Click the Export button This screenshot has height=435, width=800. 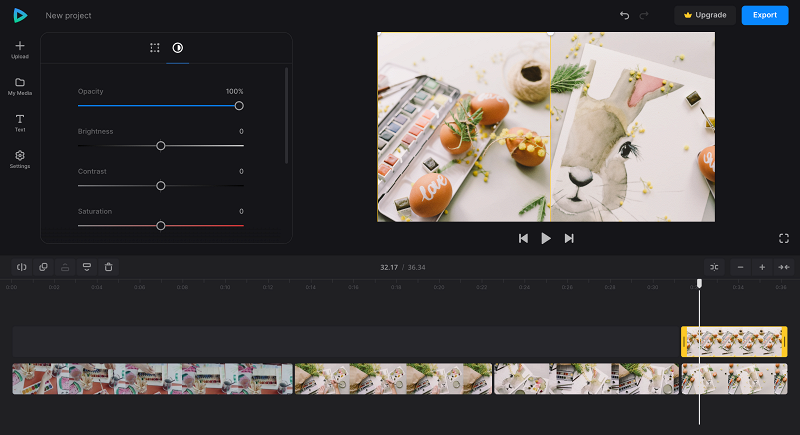click(765, 15)
